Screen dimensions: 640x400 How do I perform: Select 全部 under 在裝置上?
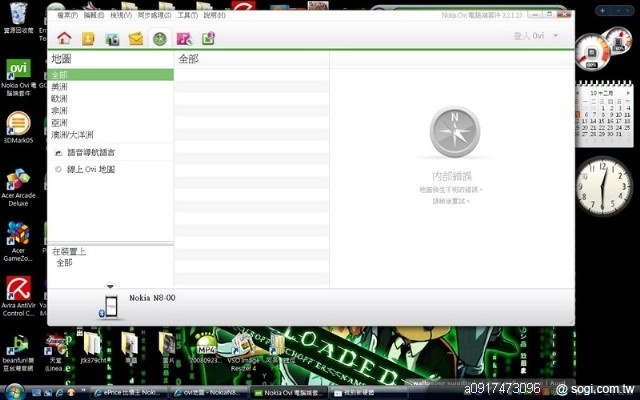[64, 263]
